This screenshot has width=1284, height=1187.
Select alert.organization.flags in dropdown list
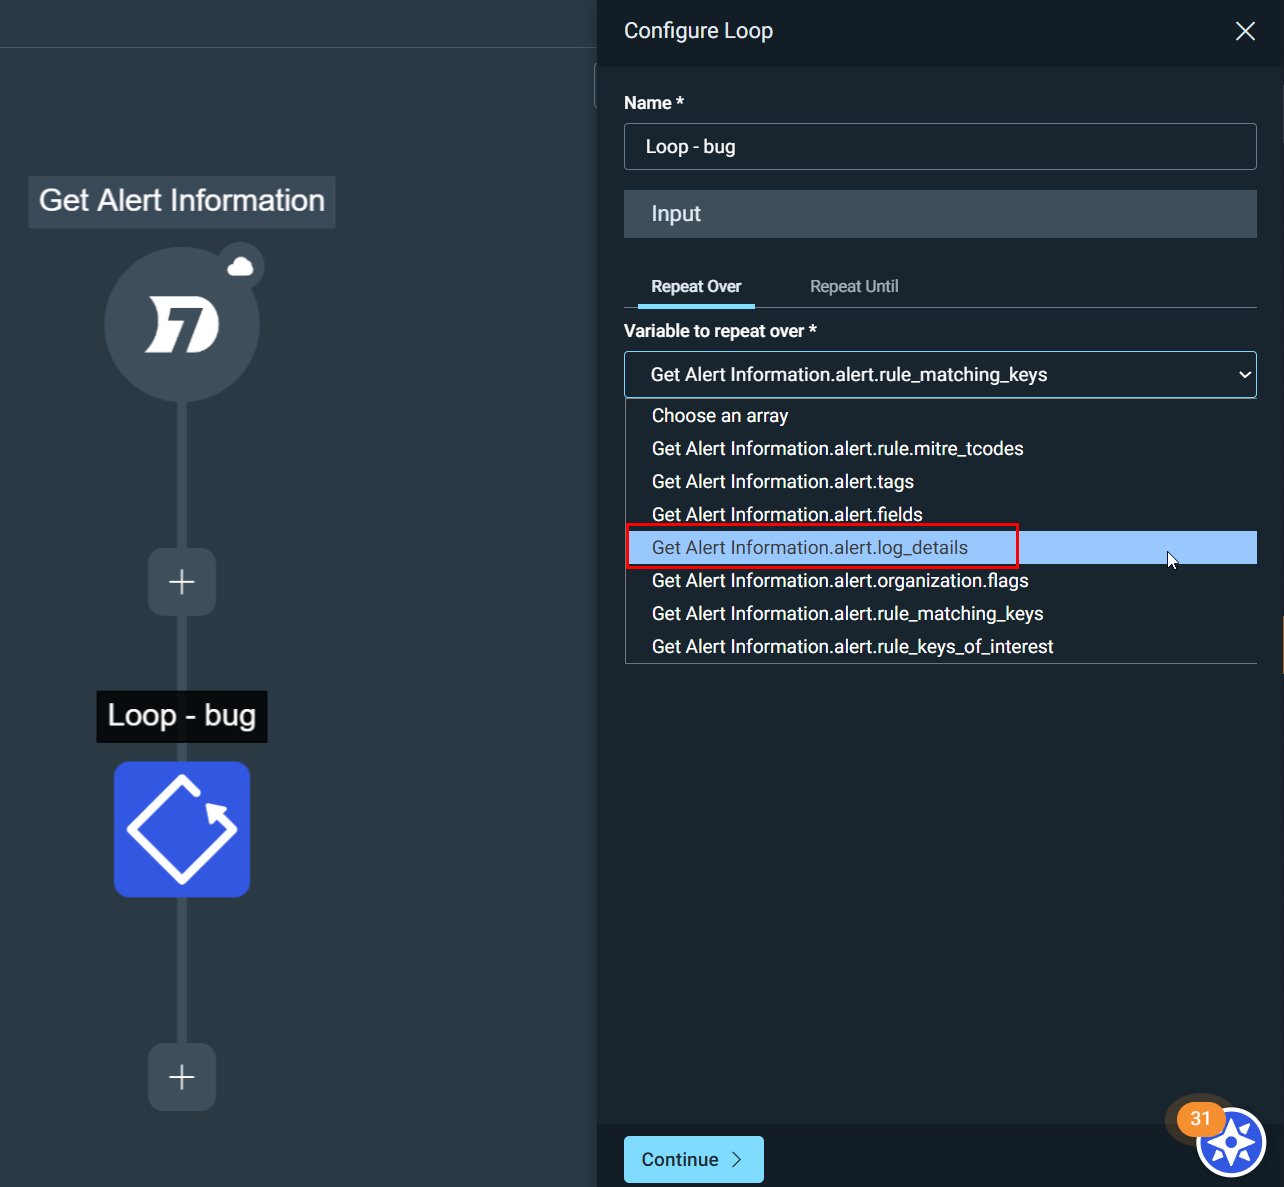(839, 581)
